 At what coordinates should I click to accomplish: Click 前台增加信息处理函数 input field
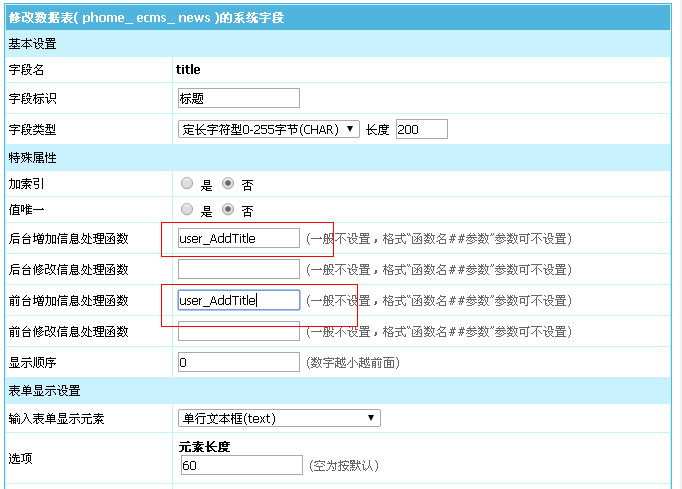pos(238,300)
